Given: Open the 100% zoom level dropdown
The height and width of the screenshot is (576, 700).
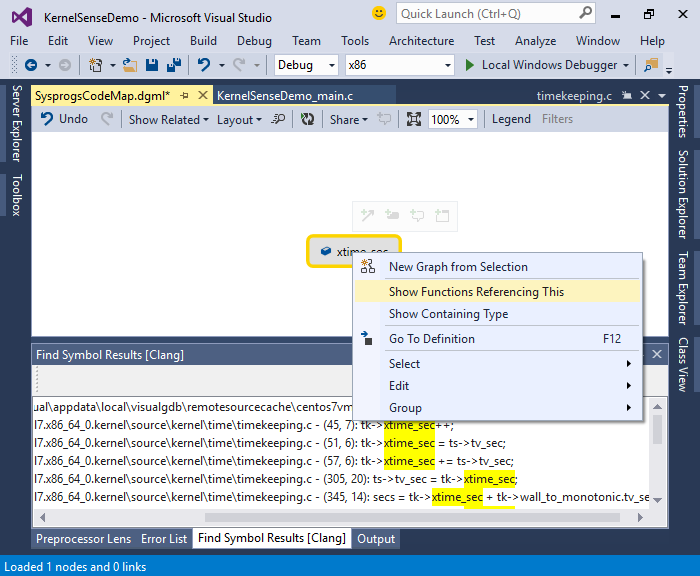Looking at the screenshot, I should point(471,120).
